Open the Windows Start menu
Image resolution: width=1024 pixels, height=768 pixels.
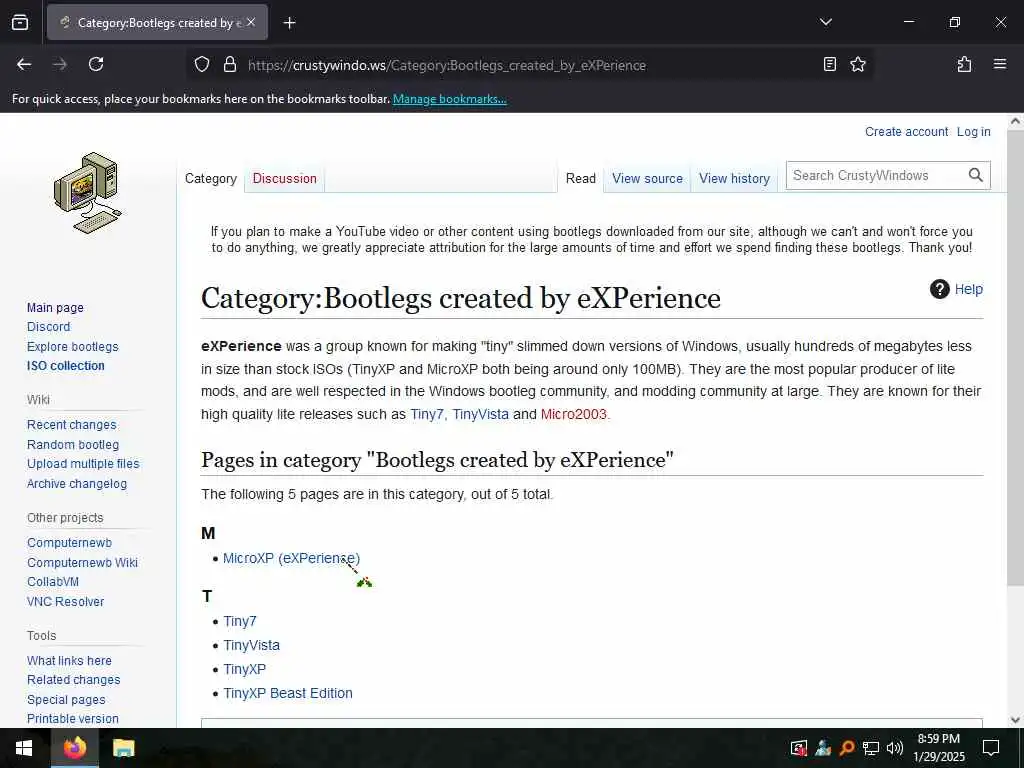[24, 748]
